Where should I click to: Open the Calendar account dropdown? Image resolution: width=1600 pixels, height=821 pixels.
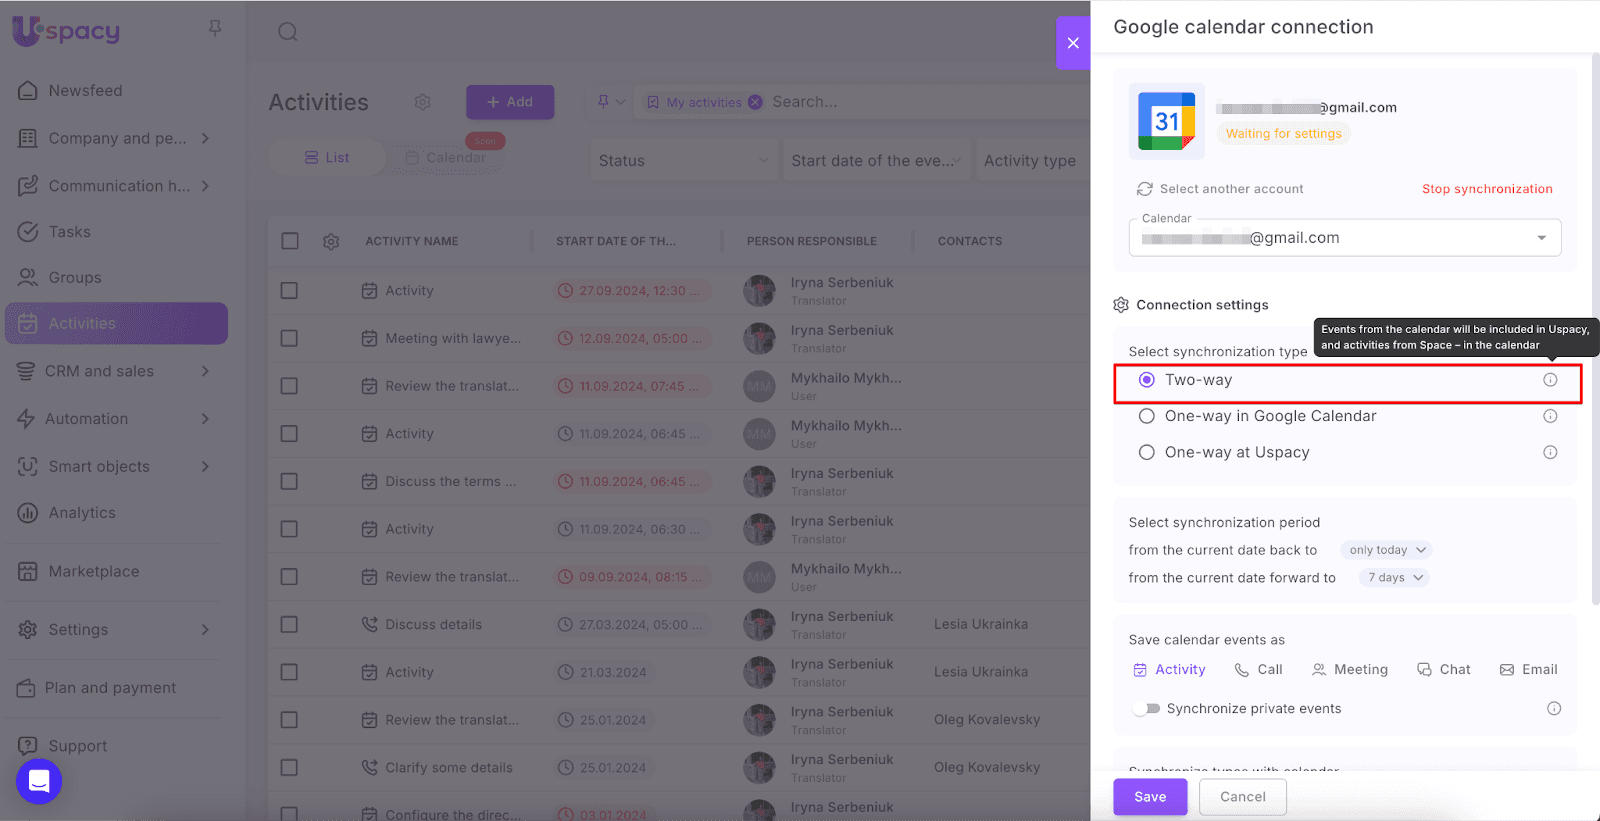click(1541, 238)
